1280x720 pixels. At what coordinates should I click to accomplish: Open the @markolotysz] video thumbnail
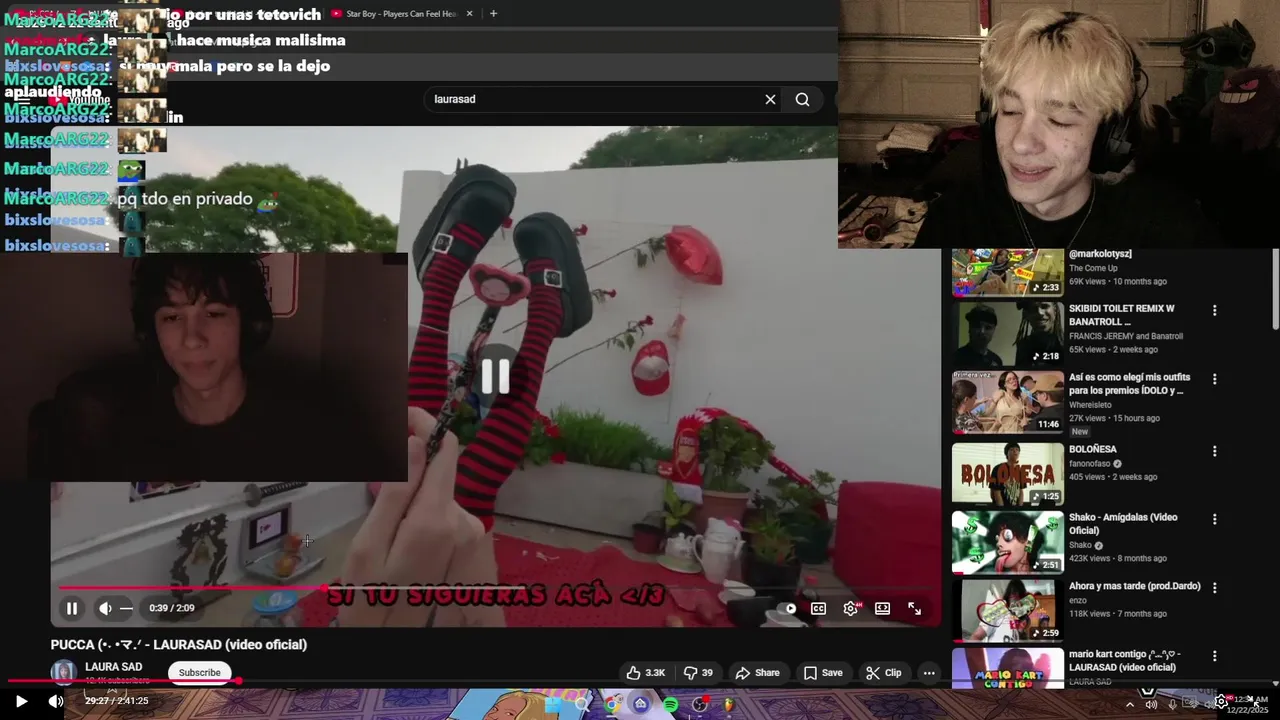pyautogui.click(x=1008, y=272)
